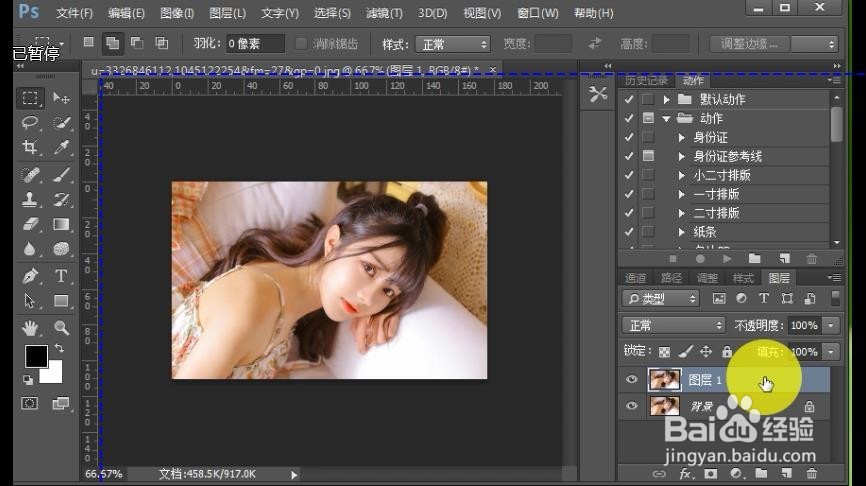Click the 调整边缘 button

tap(749, 44)
